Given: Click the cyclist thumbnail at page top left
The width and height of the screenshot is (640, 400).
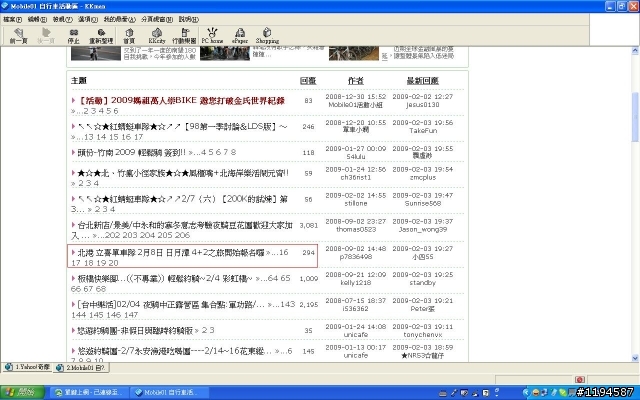Looking at the screenshot, I should click(x=96, y=53).
